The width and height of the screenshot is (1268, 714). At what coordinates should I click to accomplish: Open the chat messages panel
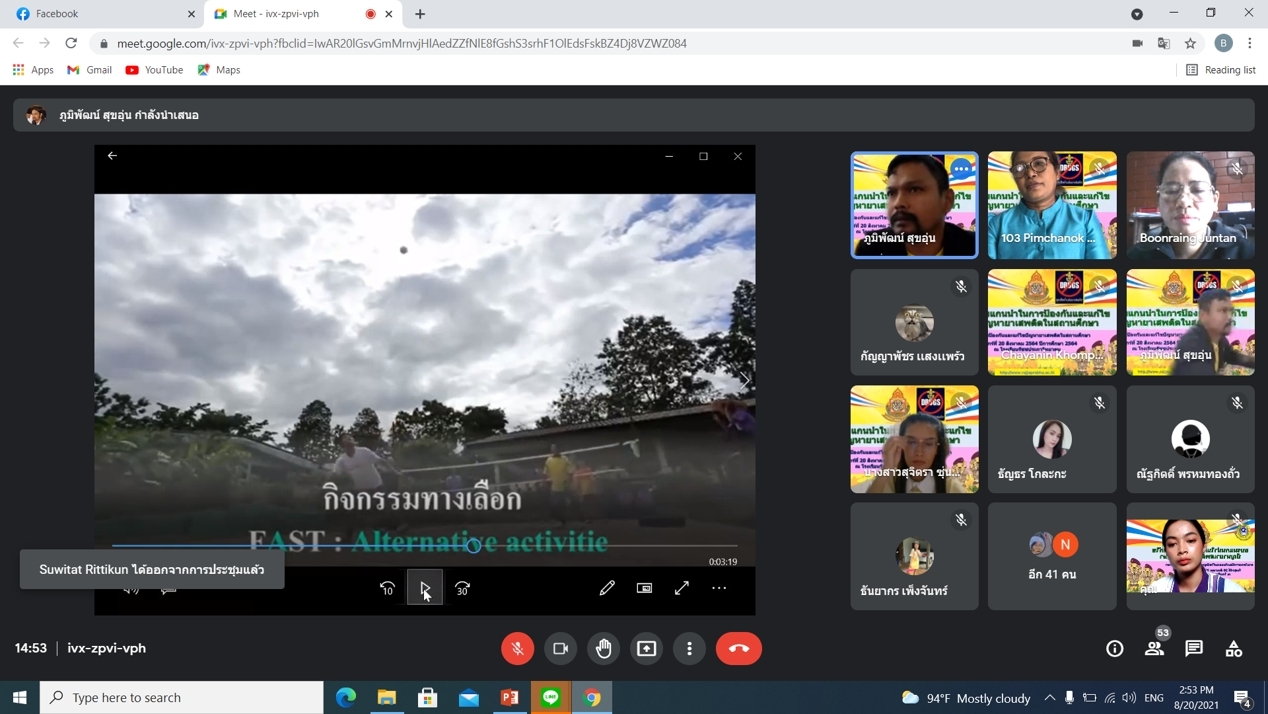[1194, 648]
